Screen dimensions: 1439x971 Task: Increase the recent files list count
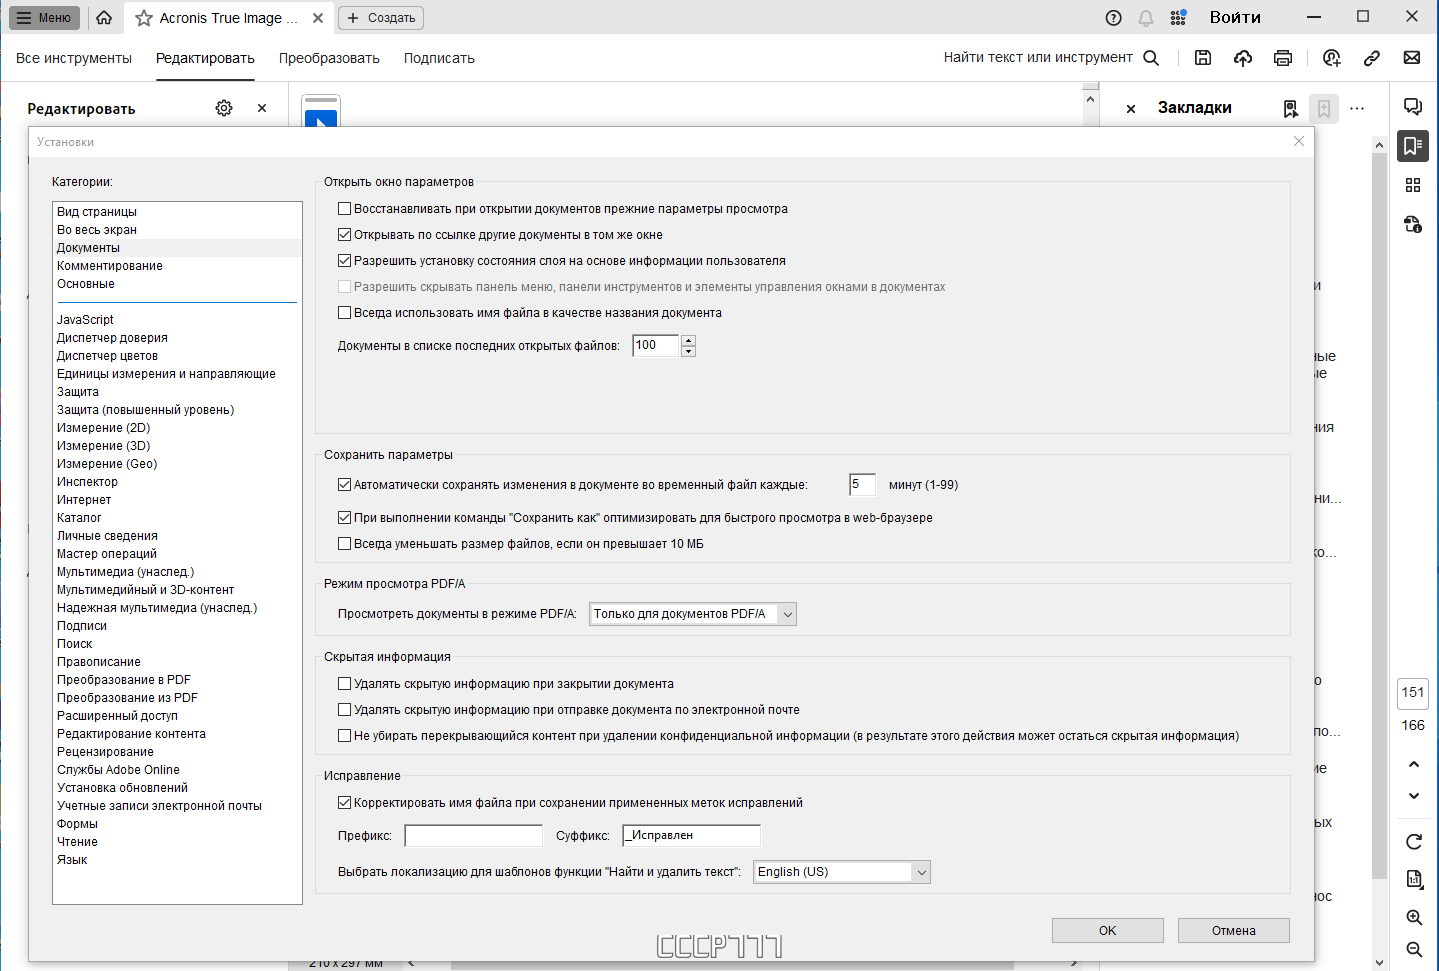688,341
